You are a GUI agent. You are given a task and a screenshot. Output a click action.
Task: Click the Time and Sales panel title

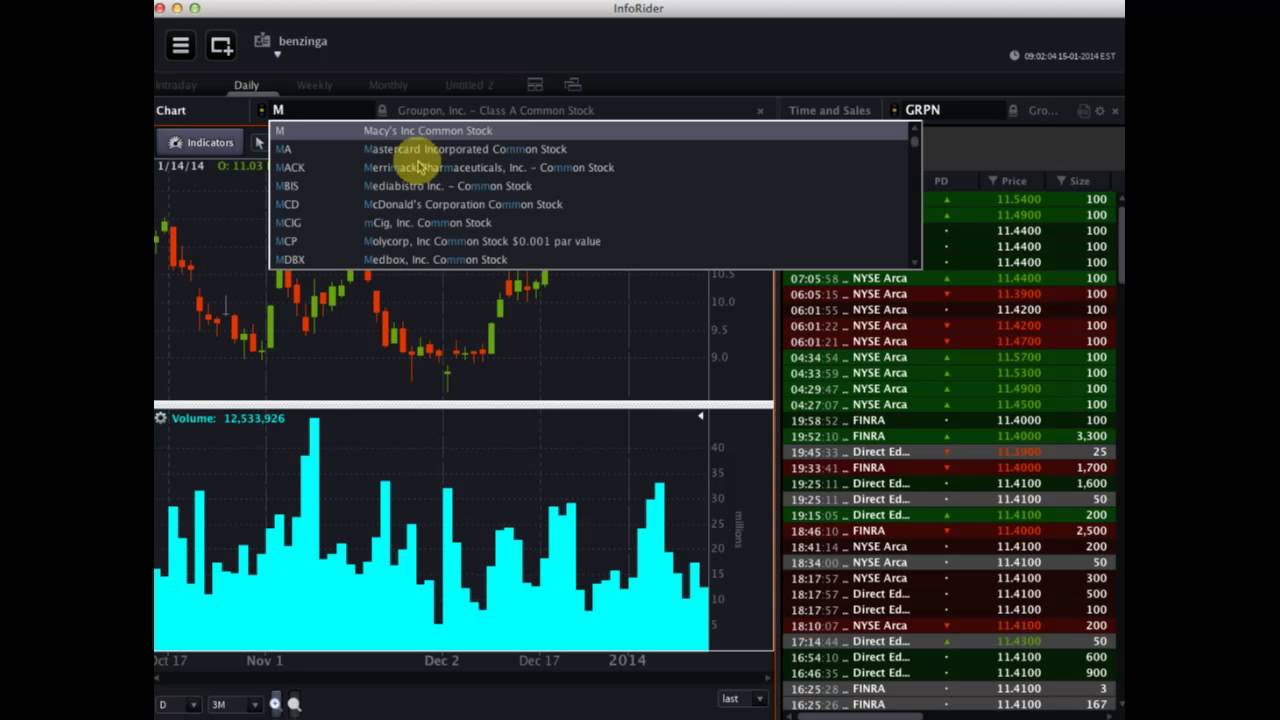(829, 110)
